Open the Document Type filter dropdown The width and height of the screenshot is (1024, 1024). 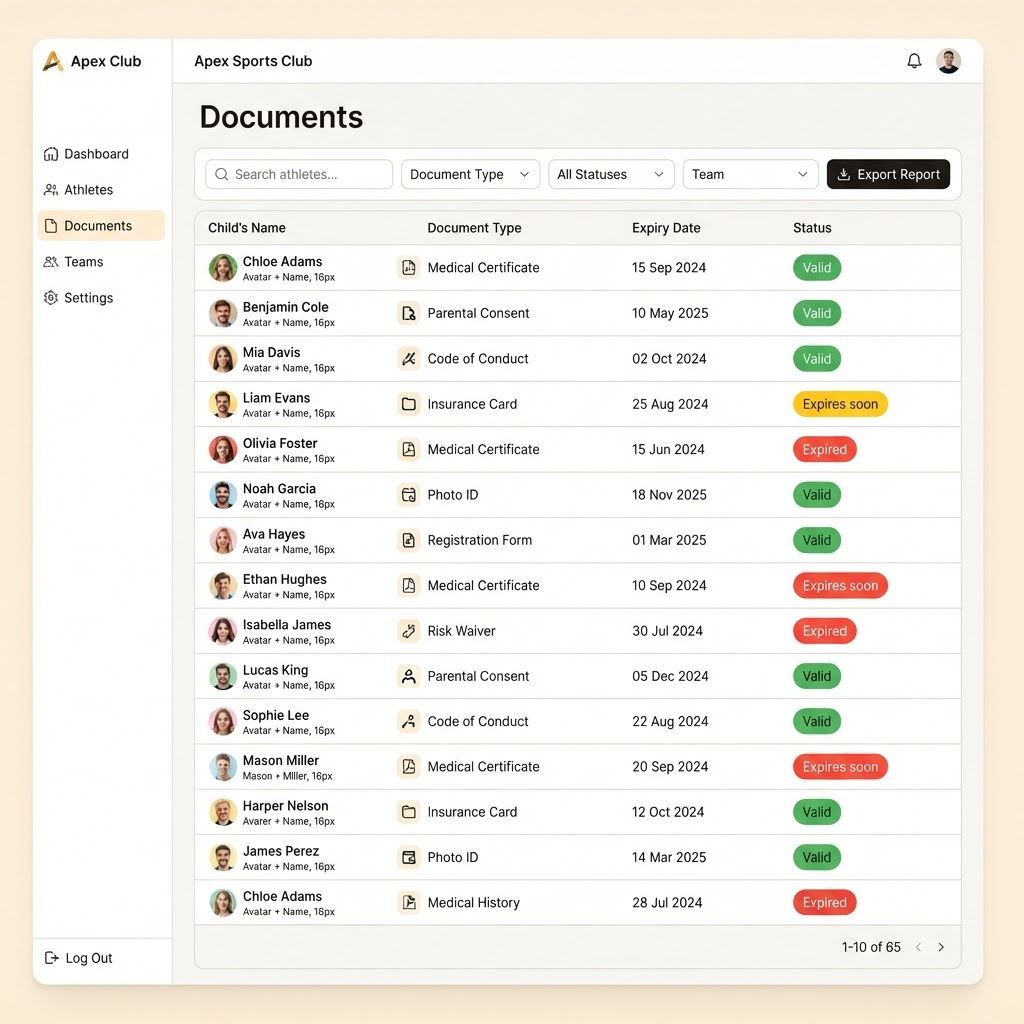(x=470, y=174)
